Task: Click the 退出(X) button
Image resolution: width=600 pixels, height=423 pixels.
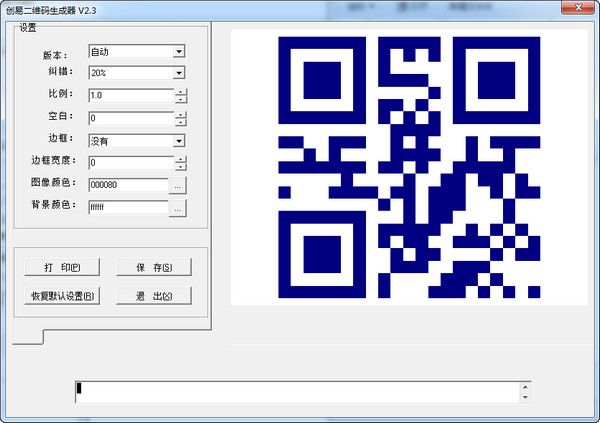Action: click(154, 296)
